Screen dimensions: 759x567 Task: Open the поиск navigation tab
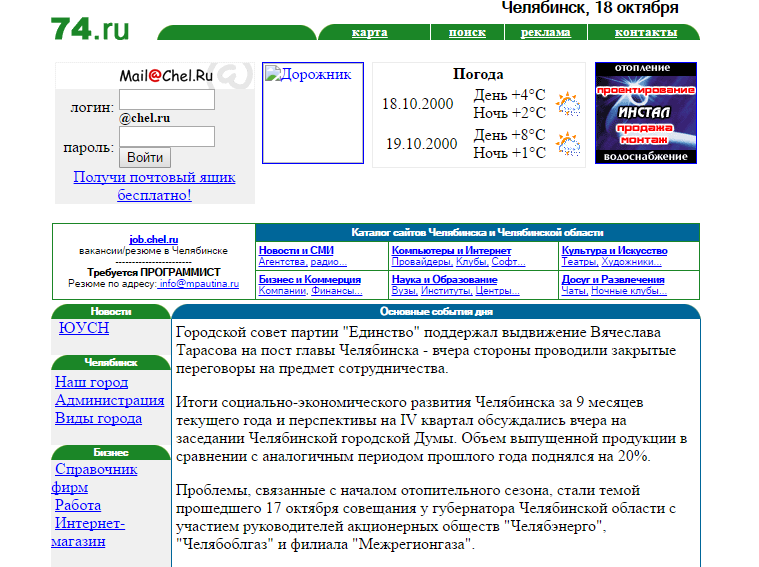467,32
